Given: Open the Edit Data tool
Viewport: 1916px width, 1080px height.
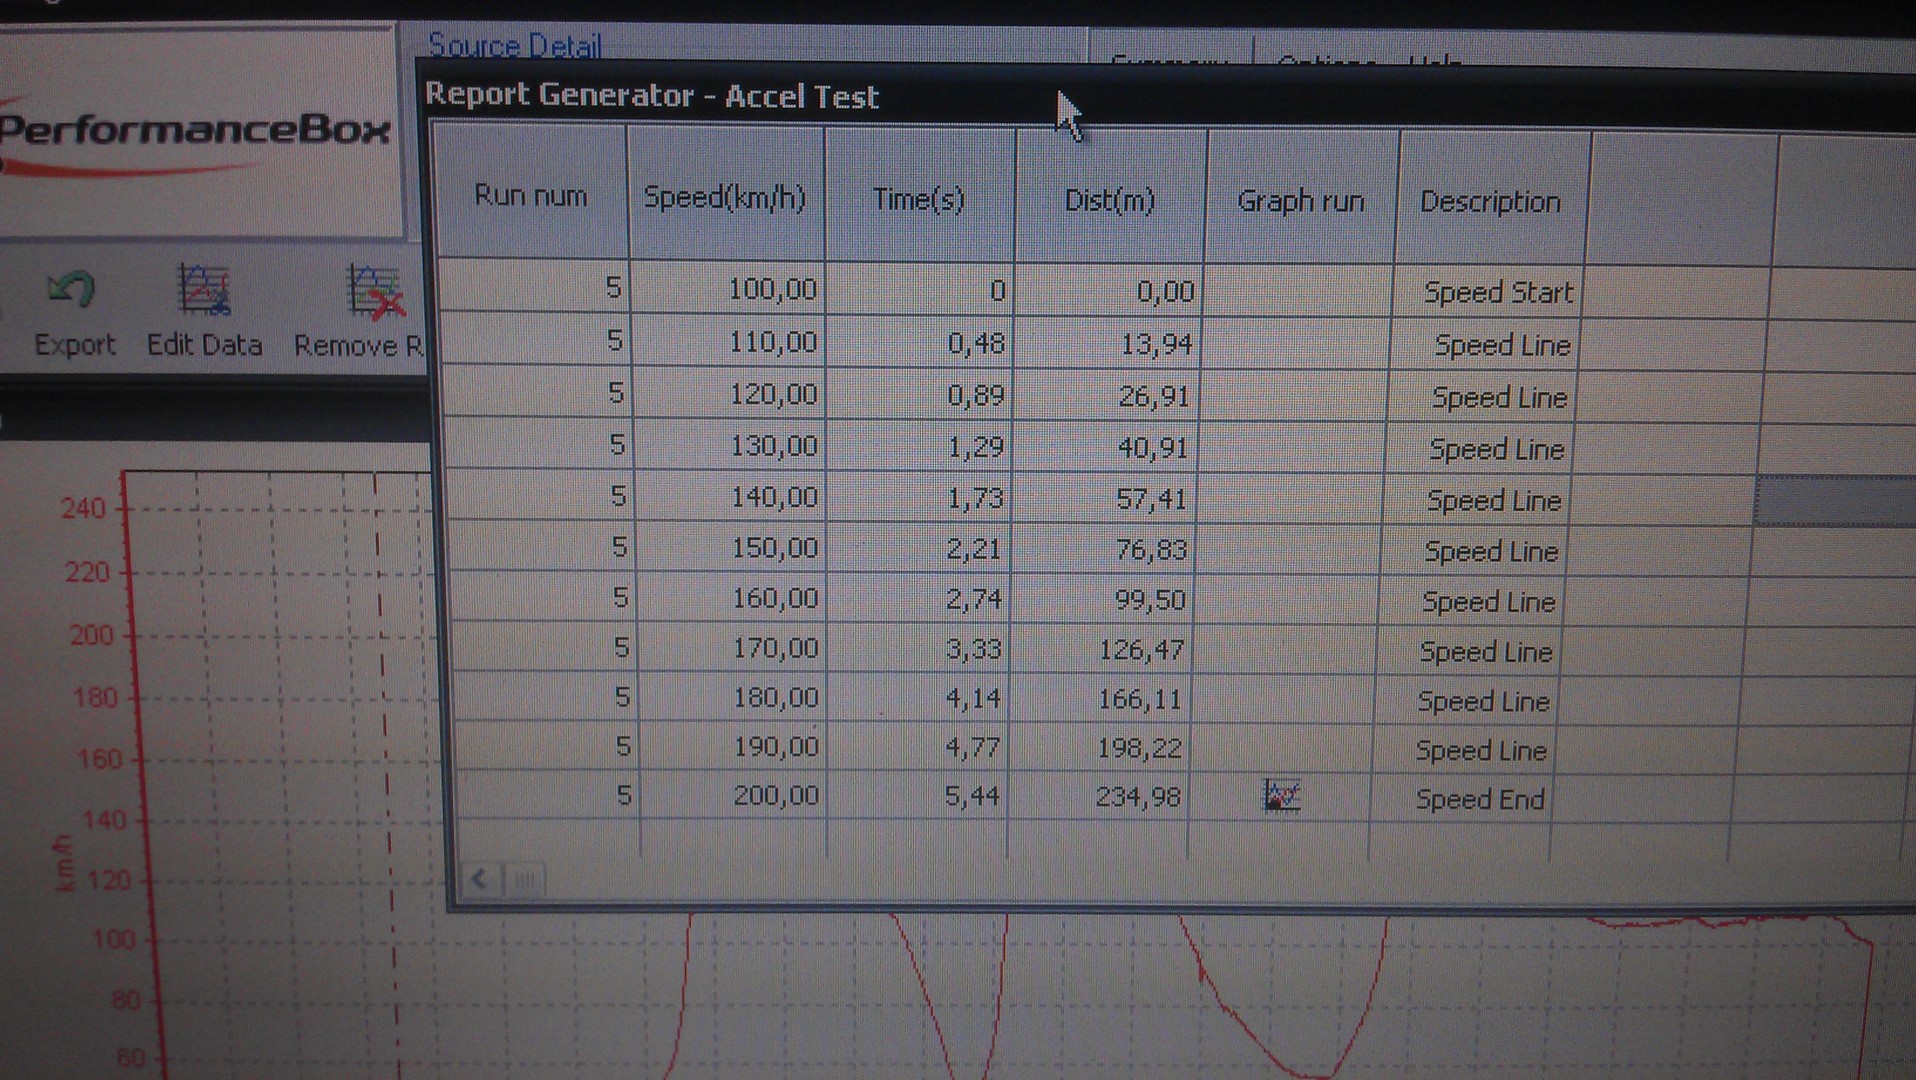Looking at the screenshot, I should [x=204, y=292].
